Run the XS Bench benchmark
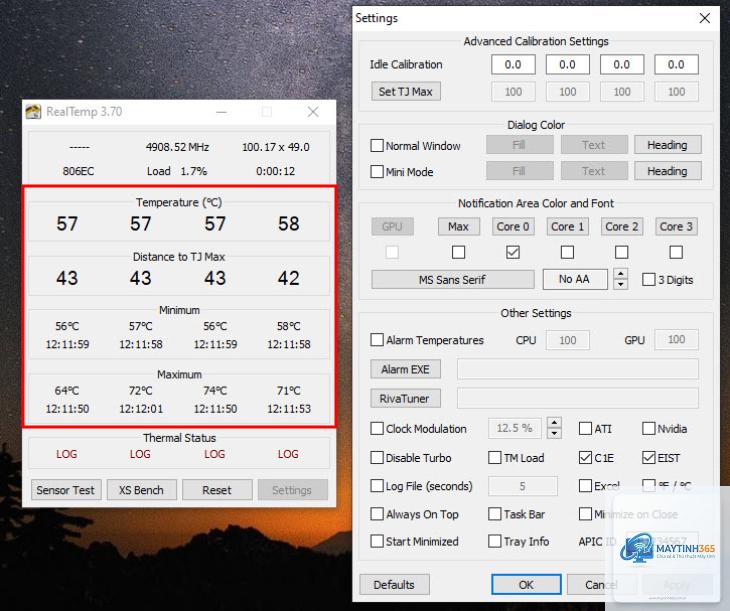 142,490
